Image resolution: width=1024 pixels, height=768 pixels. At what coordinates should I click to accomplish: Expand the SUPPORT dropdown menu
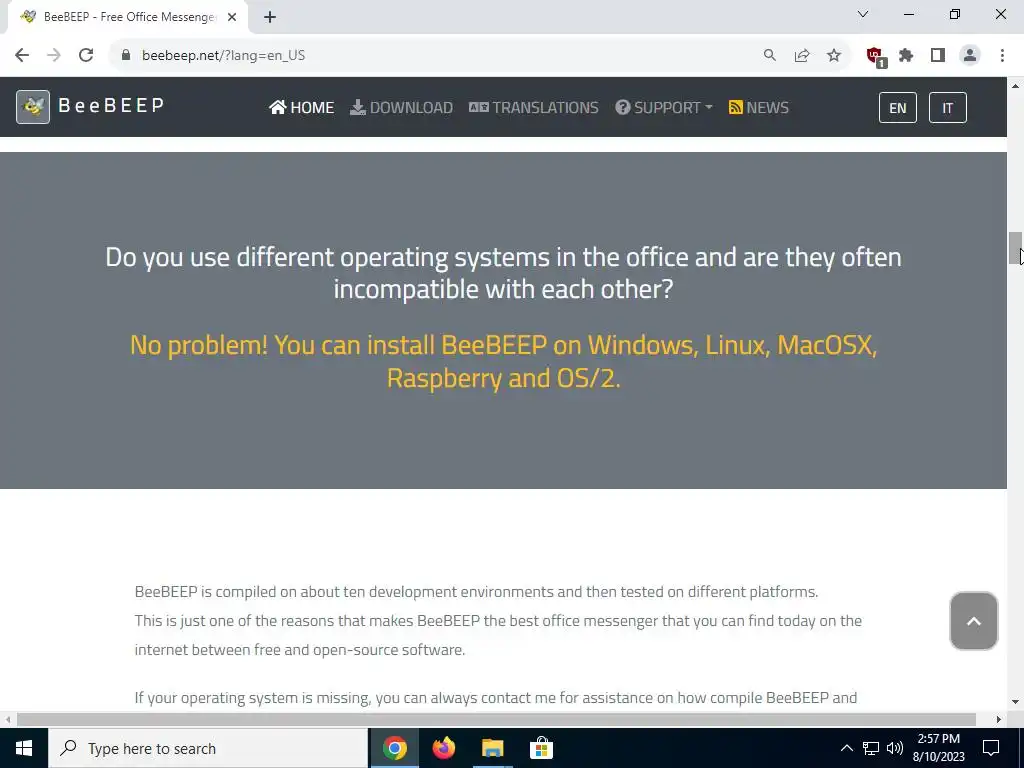(x=664, y=107)
